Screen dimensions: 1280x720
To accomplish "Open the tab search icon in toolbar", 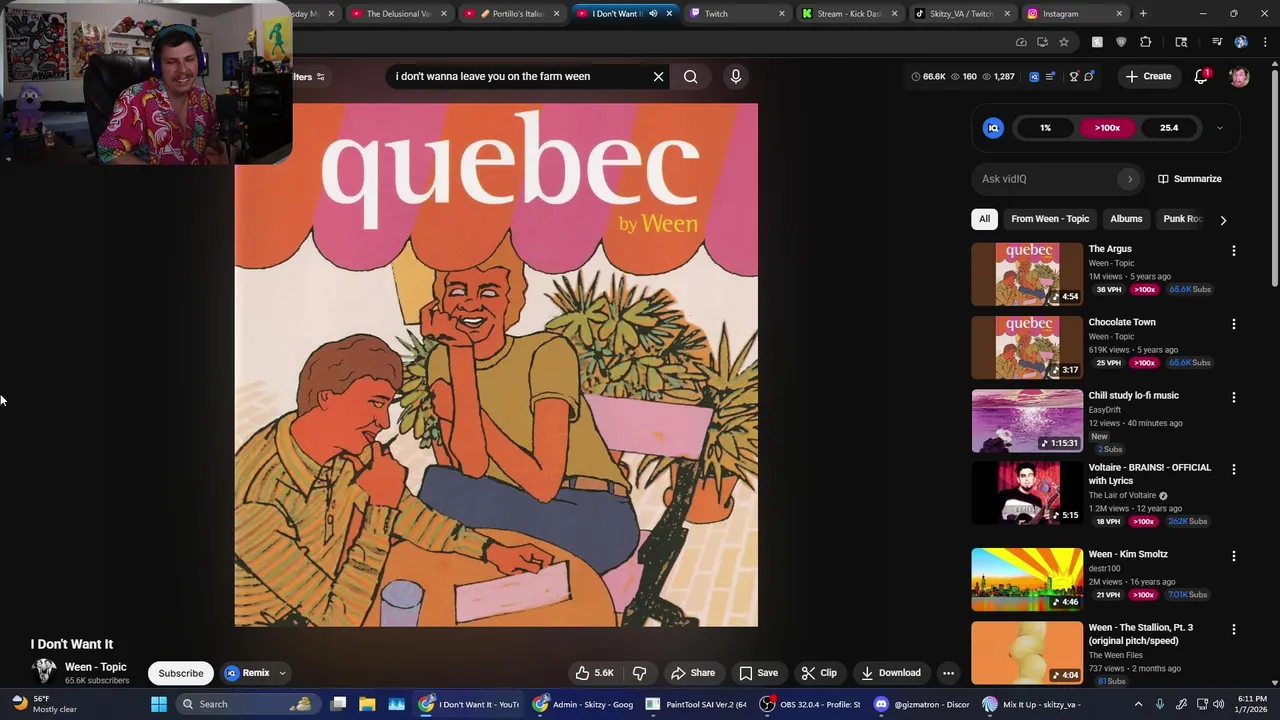I will click(1181, 42).
